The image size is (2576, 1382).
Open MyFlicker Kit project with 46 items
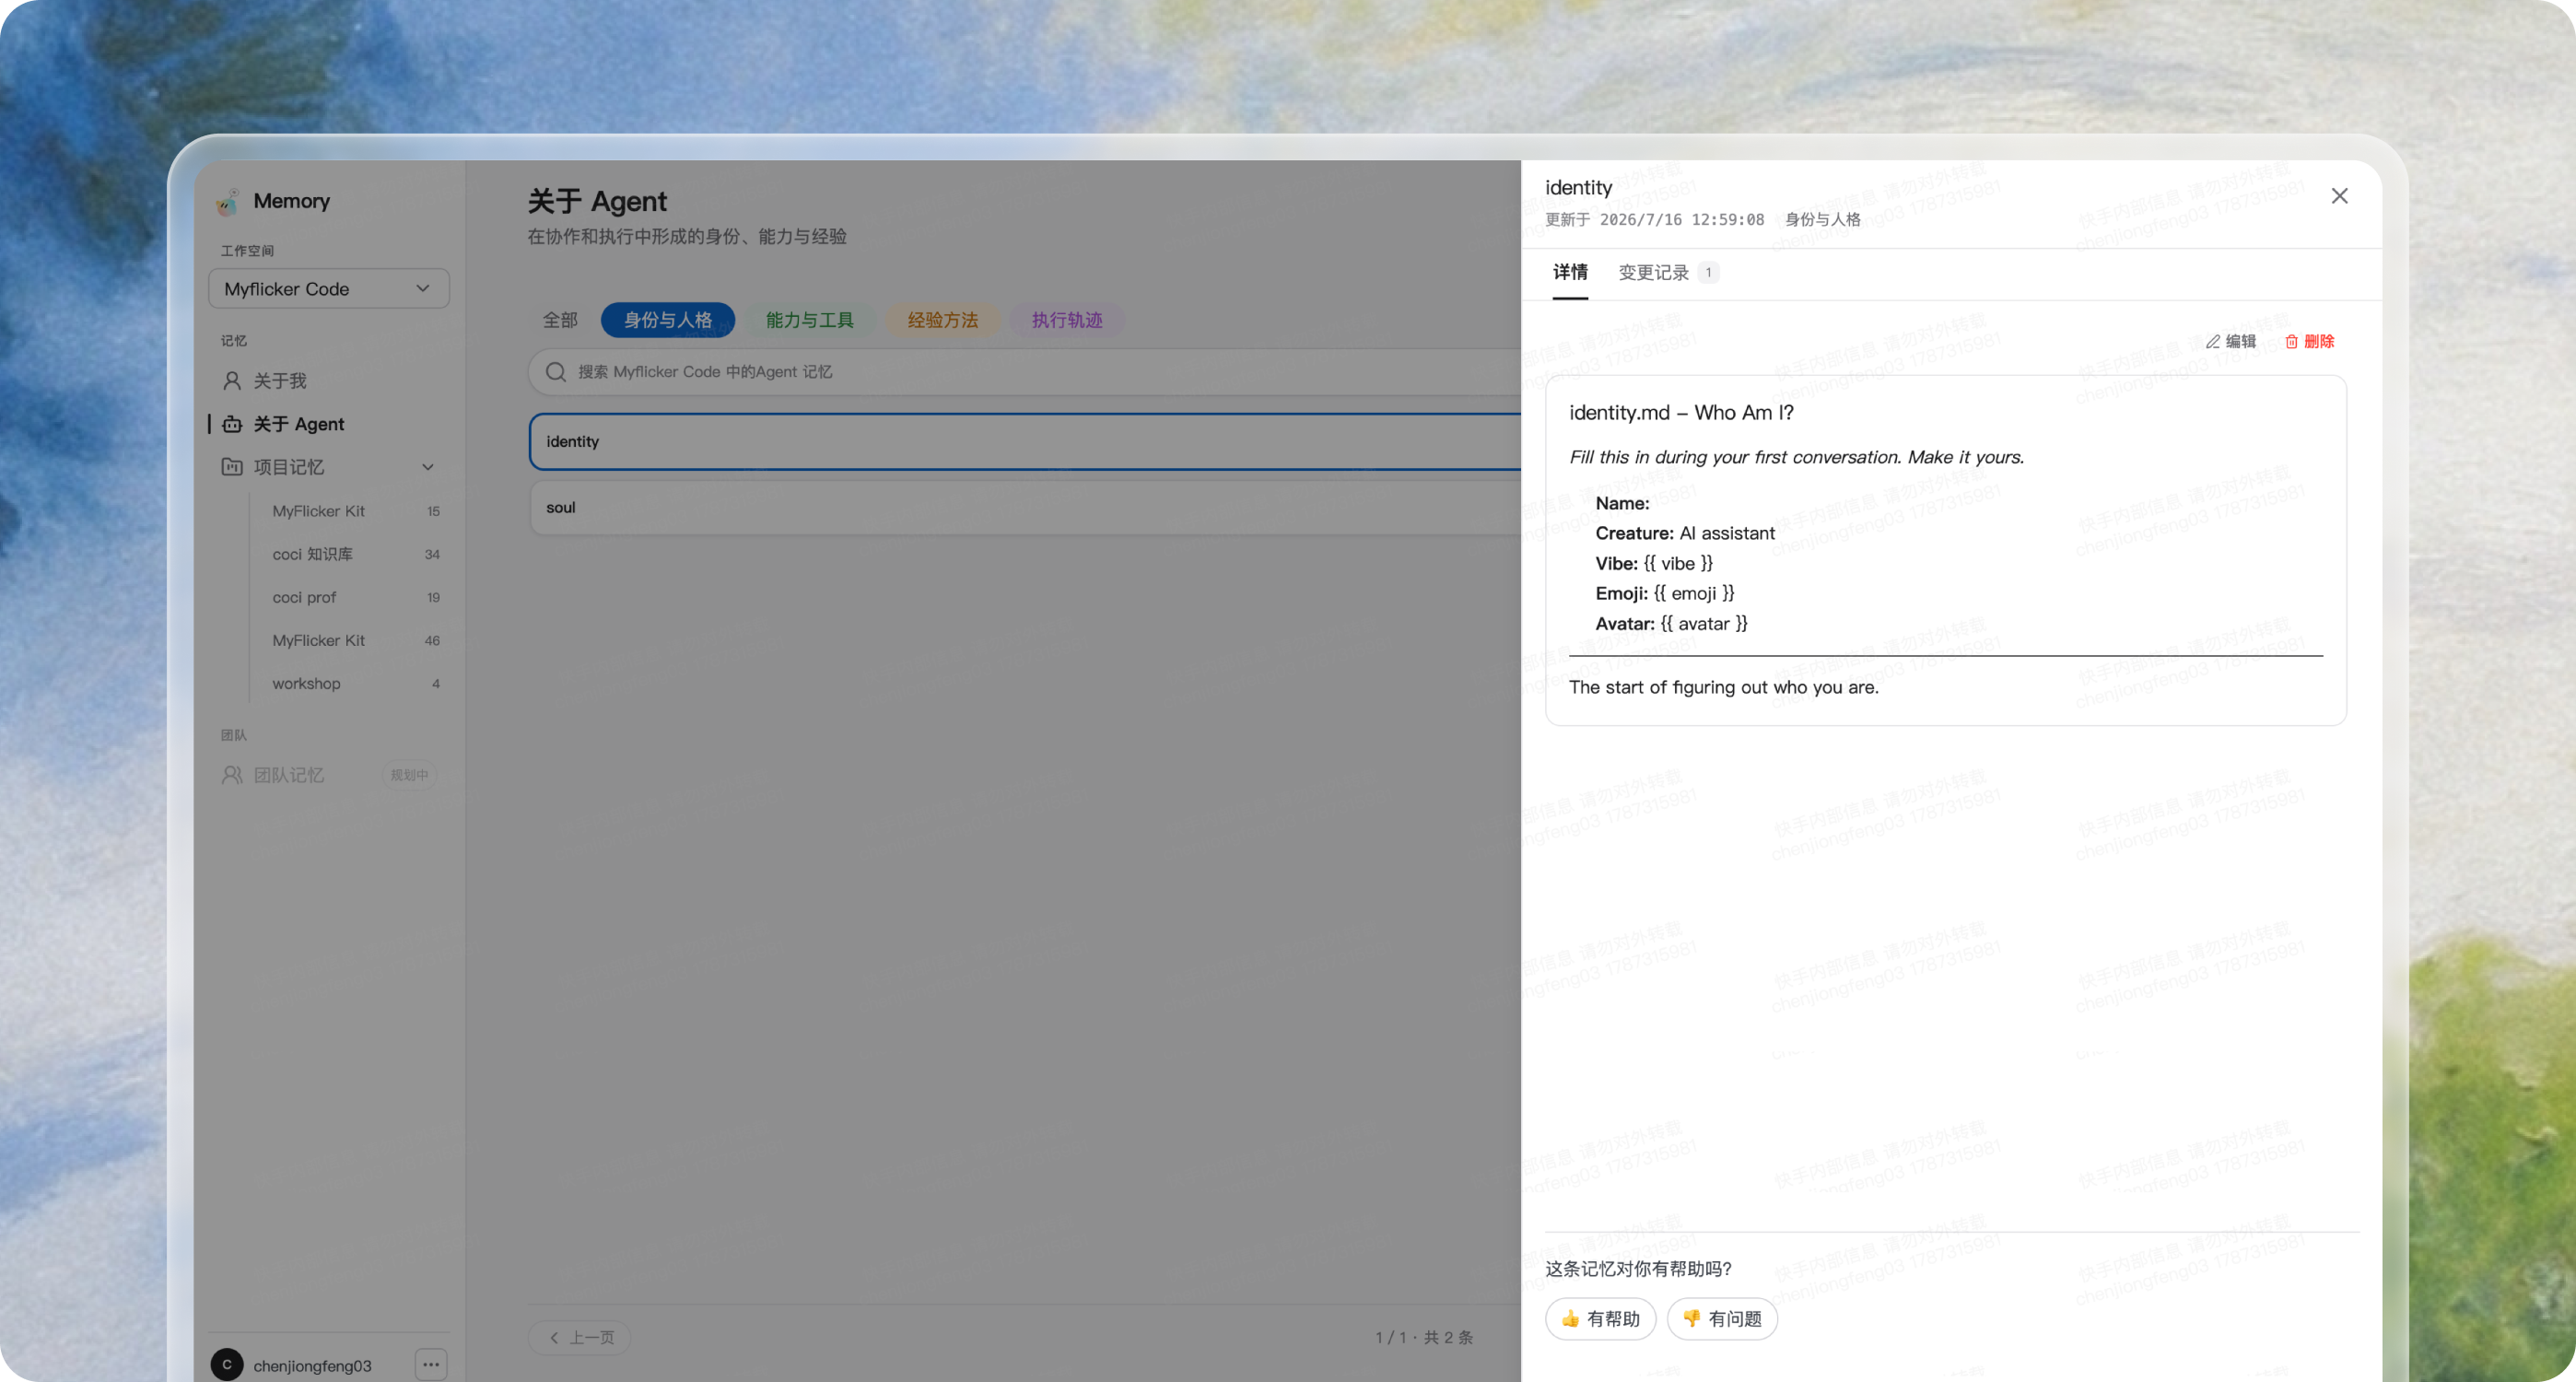[354, 640]
